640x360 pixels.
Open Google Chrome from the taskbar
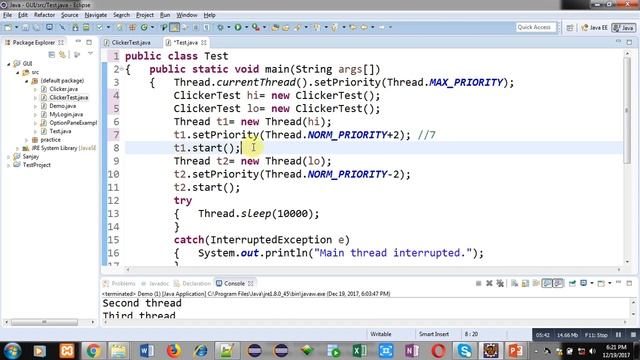[x=93, y=351]
